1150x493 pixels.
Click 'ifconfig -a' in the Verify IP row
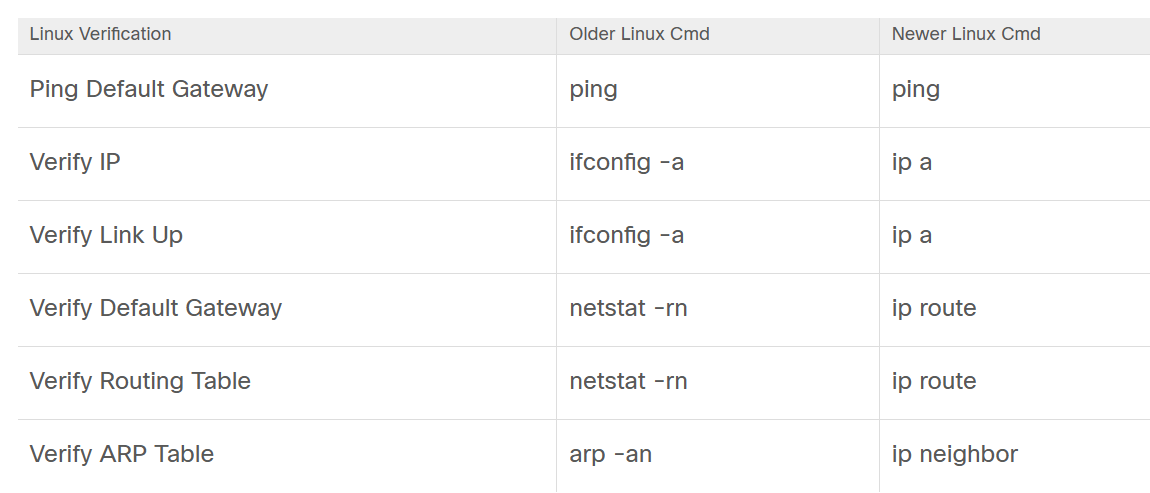[627, 162]
